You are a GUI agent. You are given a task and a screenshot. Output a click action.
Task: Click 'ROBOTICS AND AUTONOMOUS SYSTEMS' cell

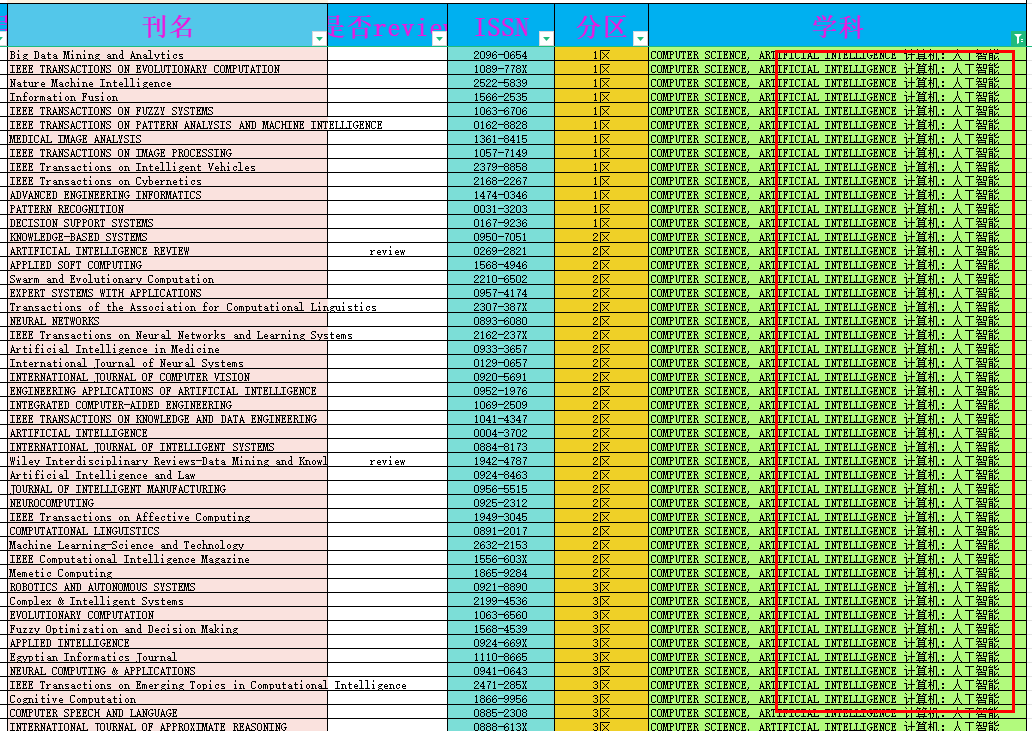coord(167,587)
